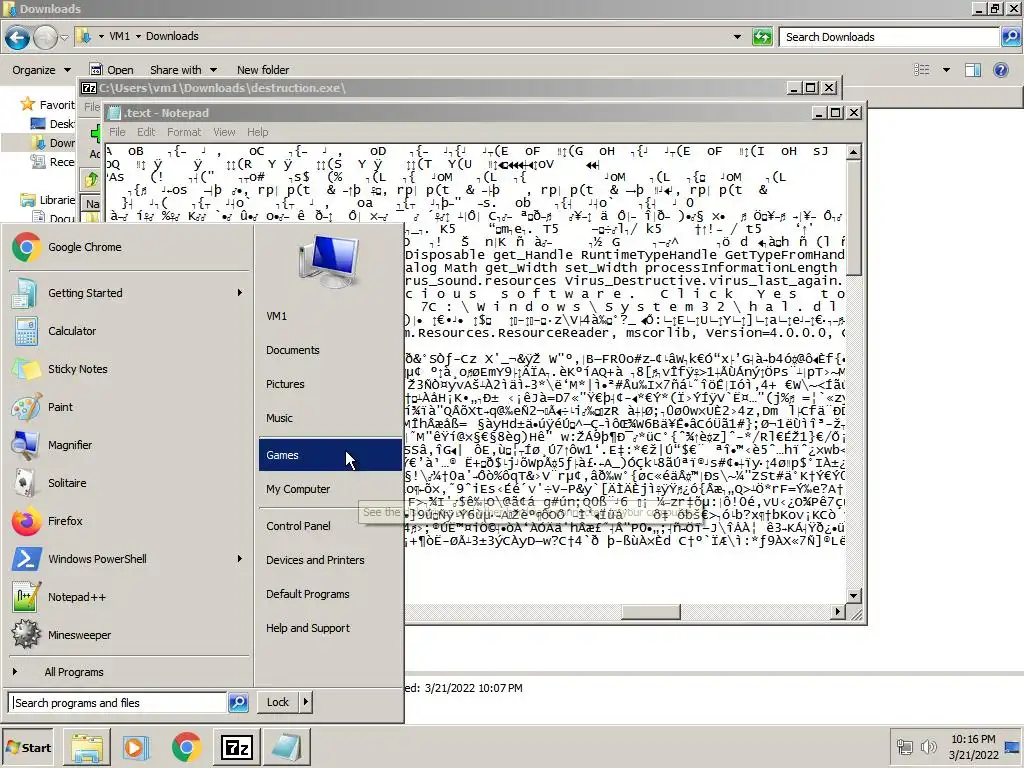Click the search magnifier button in Start menu
The width and height of the screenshot is (1024, 768).
coord(238,703)
